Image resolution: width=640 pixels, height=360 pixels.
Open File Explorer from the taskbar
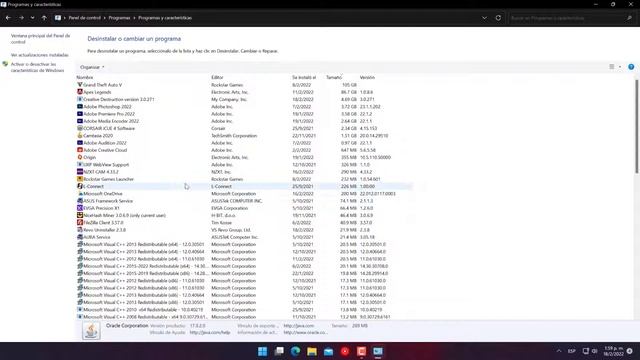[x=312, y=351]
